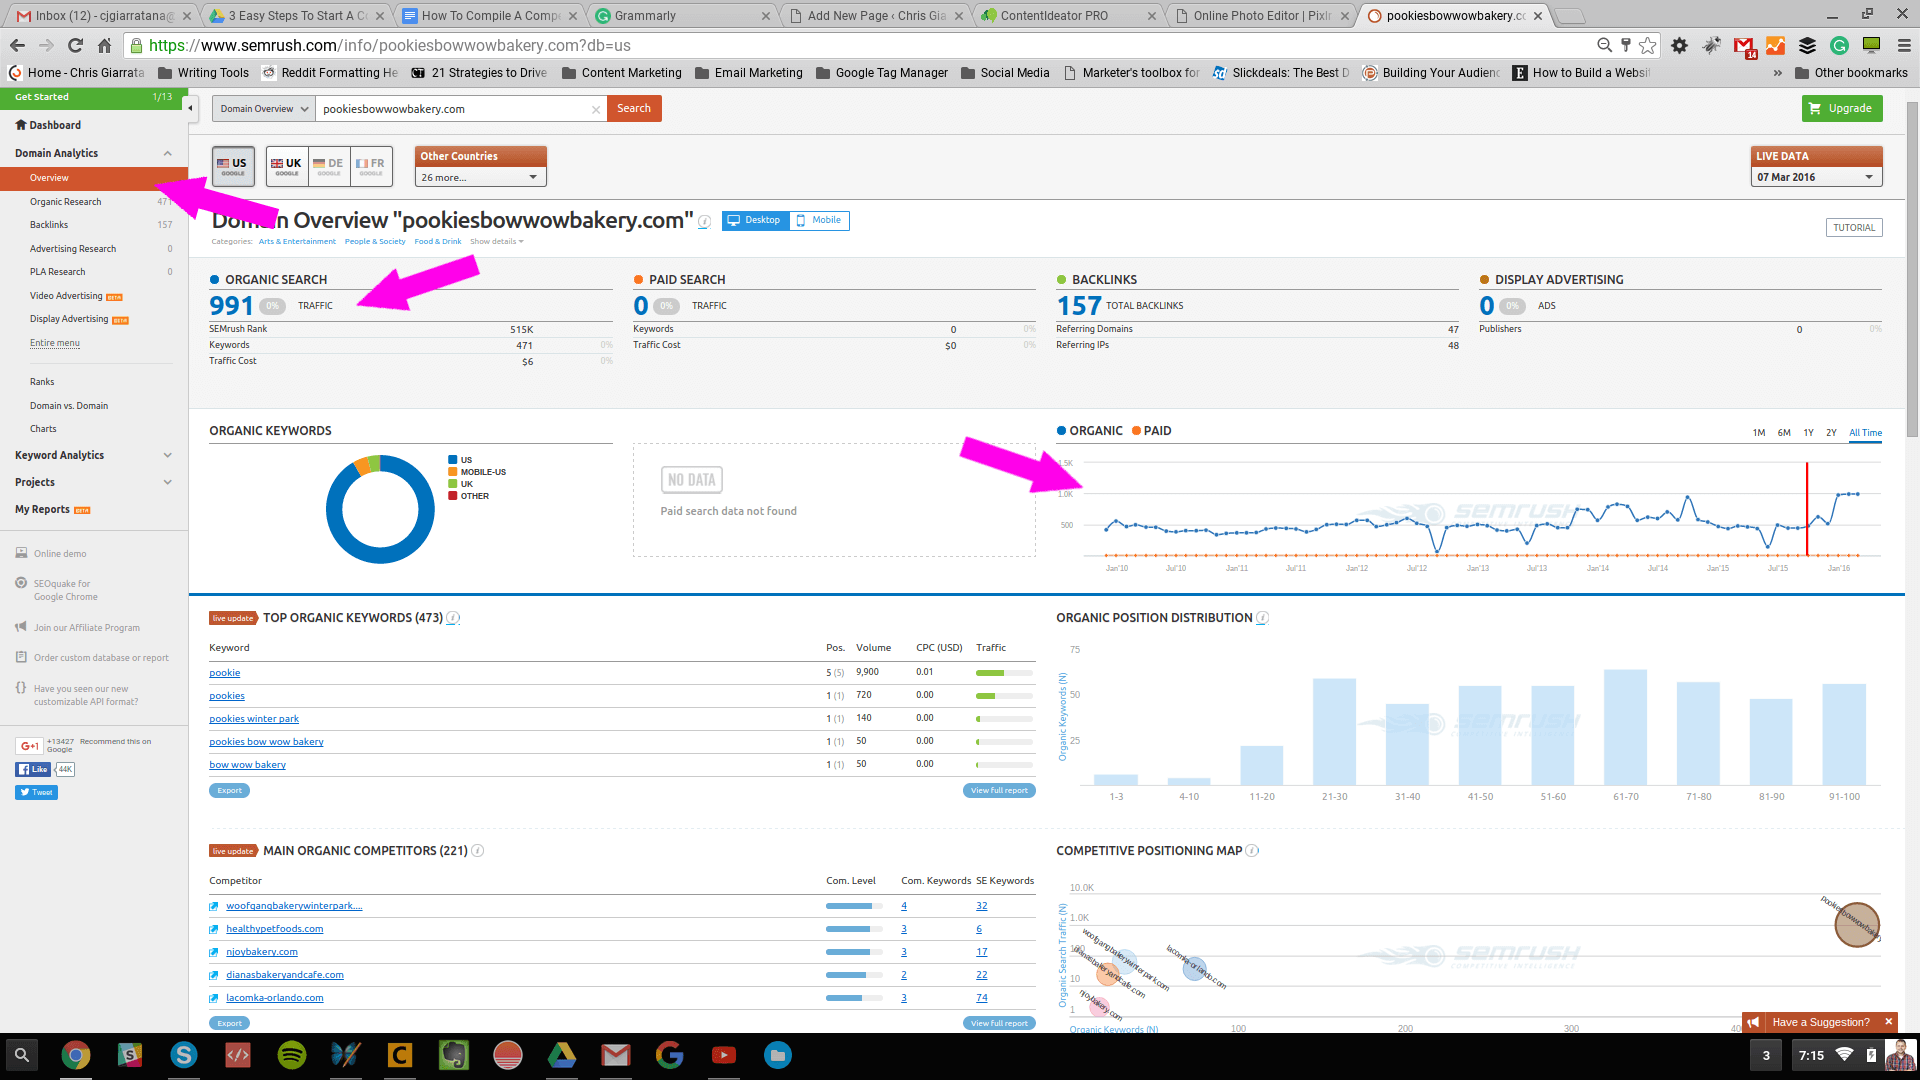Click the Facebook Like button
Image resolution: width=1920 pixels, height=1080 pixels.
pos(32,769)
